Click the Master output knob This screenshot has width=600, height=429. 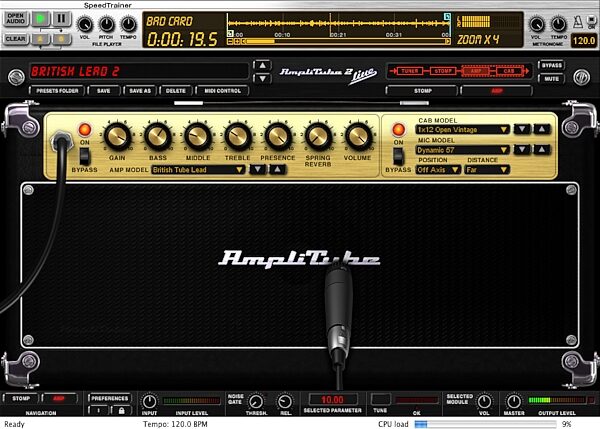click(514, 401)
